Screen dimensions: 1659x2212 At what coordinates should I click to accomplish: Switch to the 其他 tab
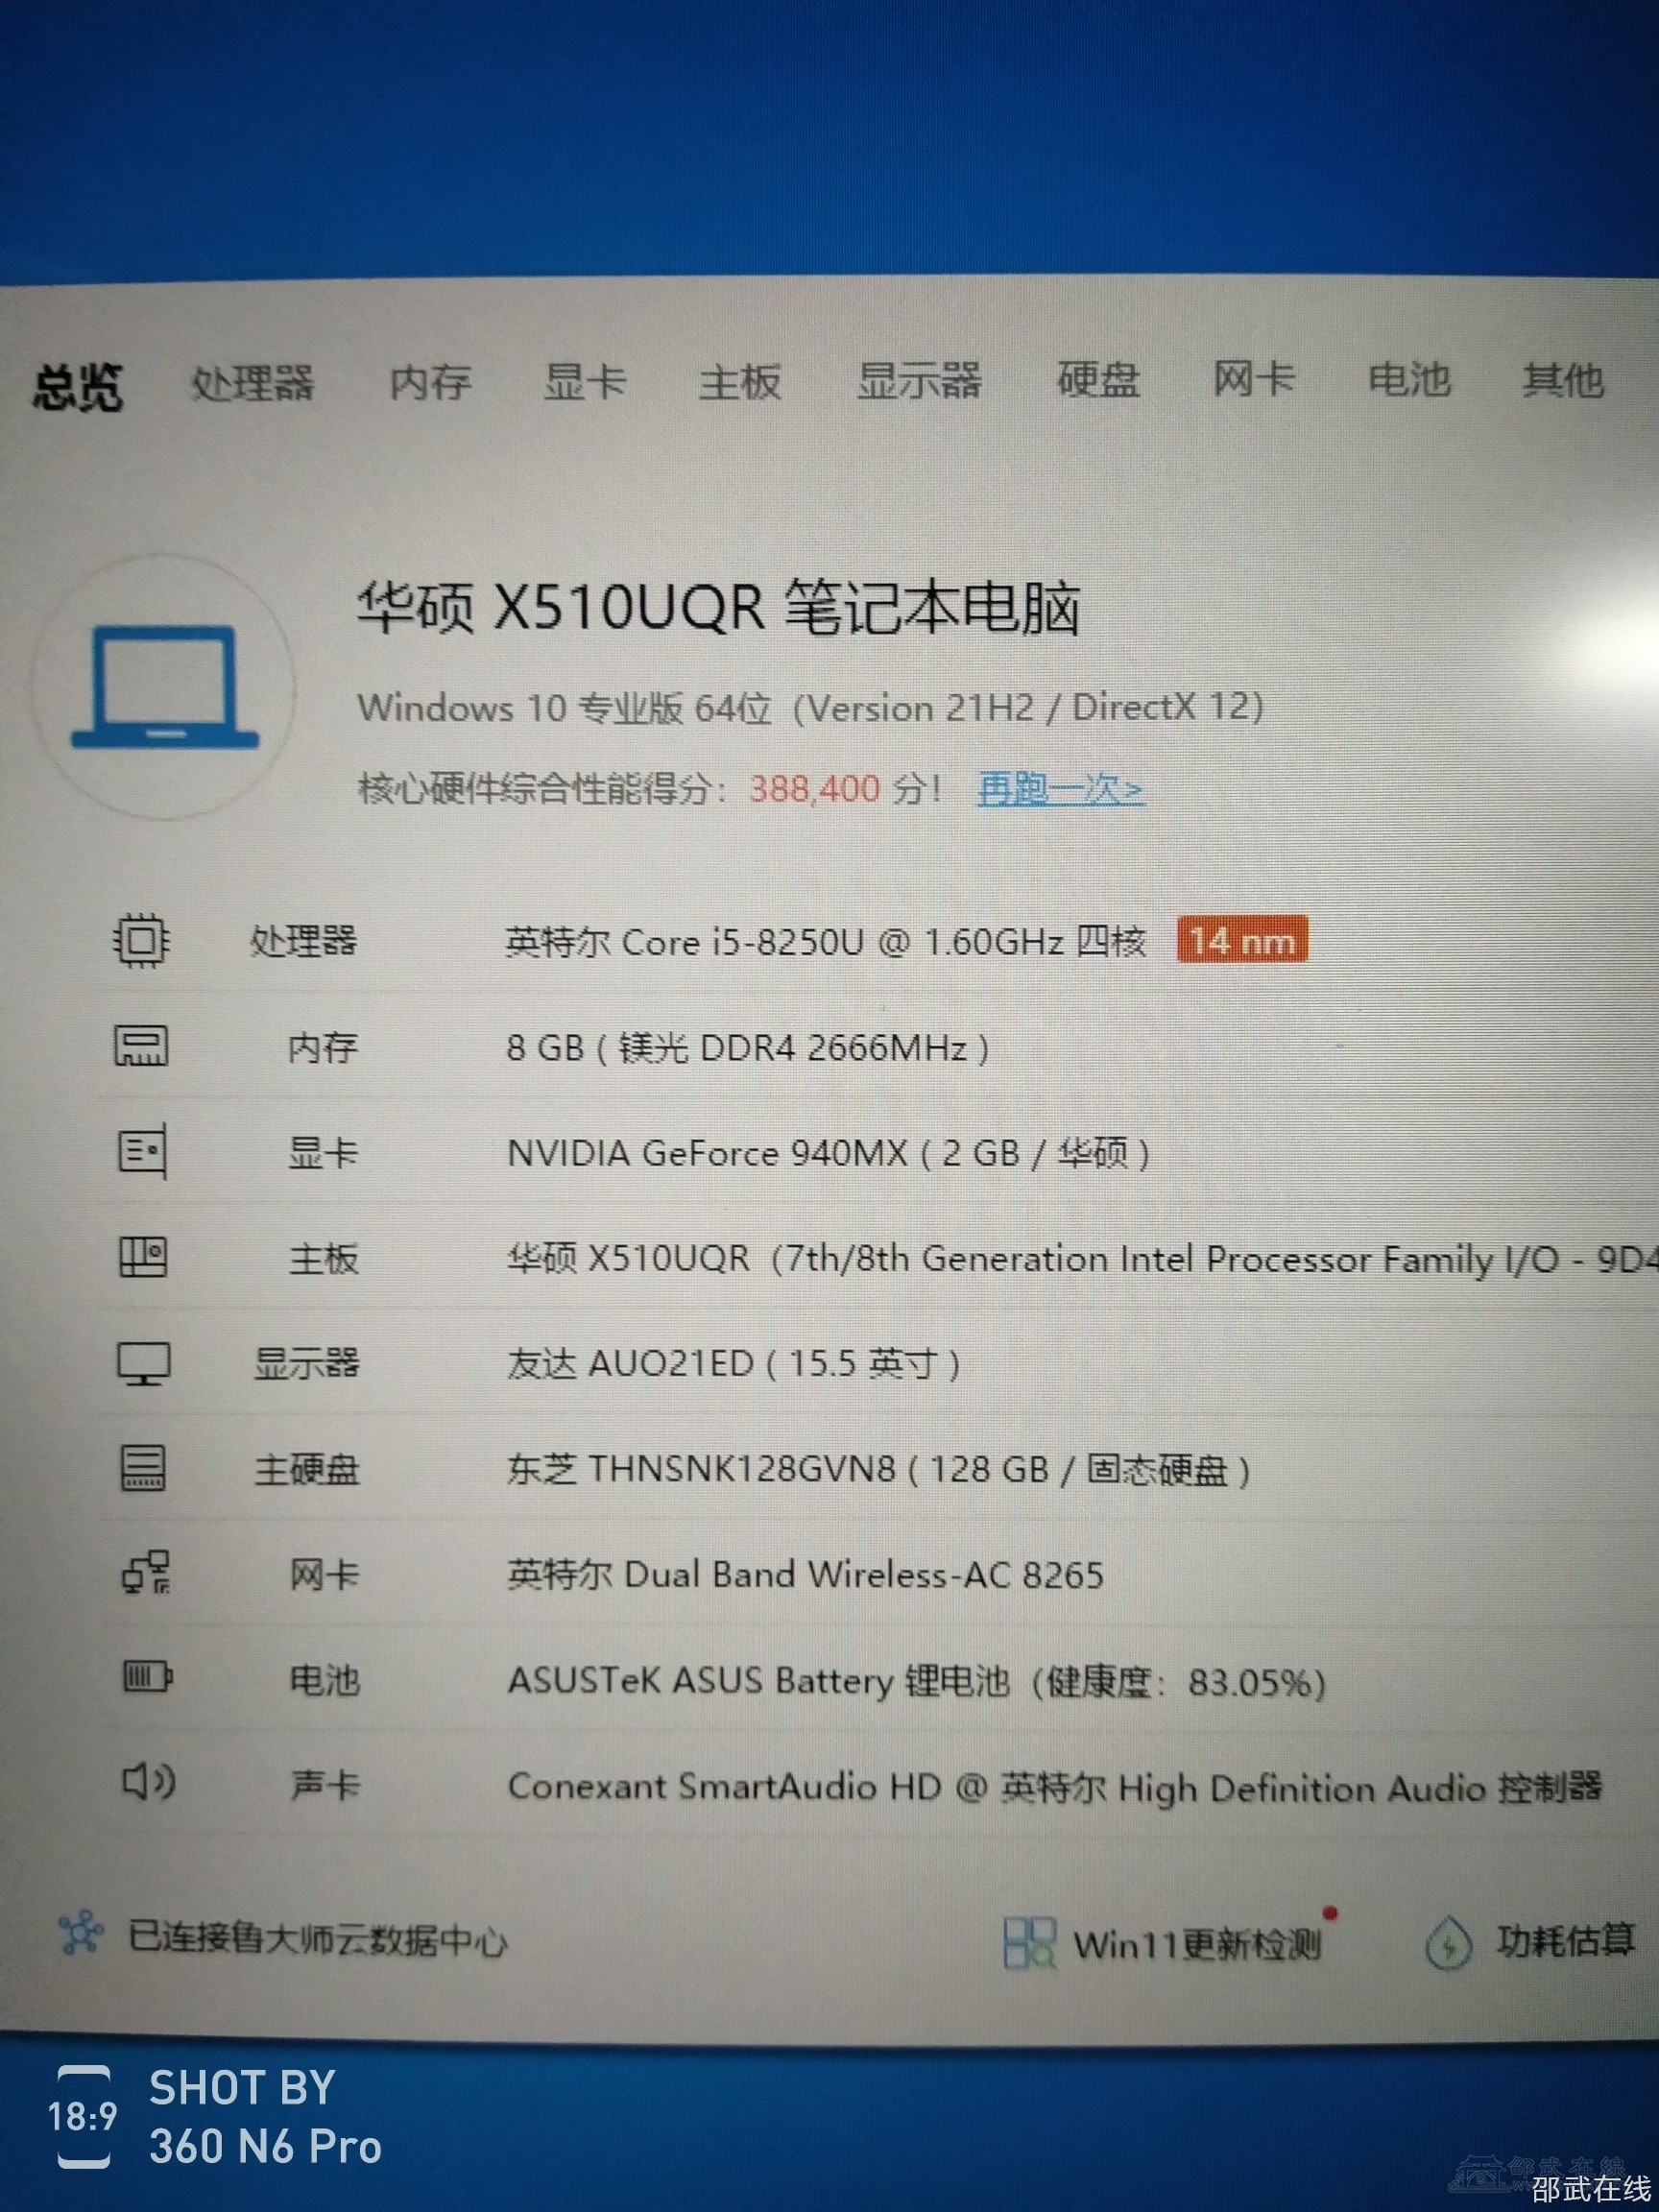(x=1562, y=380)
